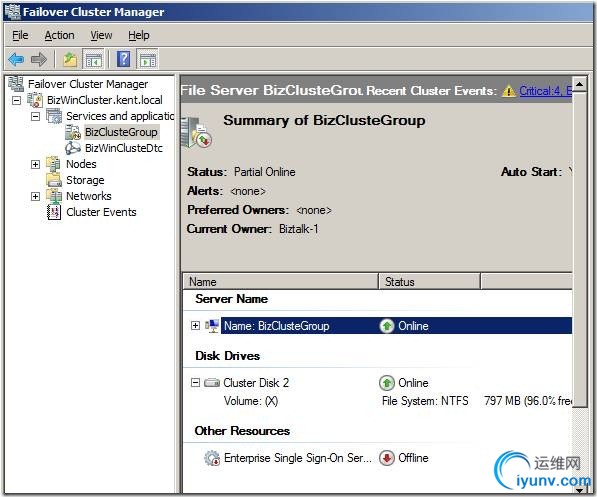
Task: Click the scroll up arrow in details pane
Action: tap(579, 84)
